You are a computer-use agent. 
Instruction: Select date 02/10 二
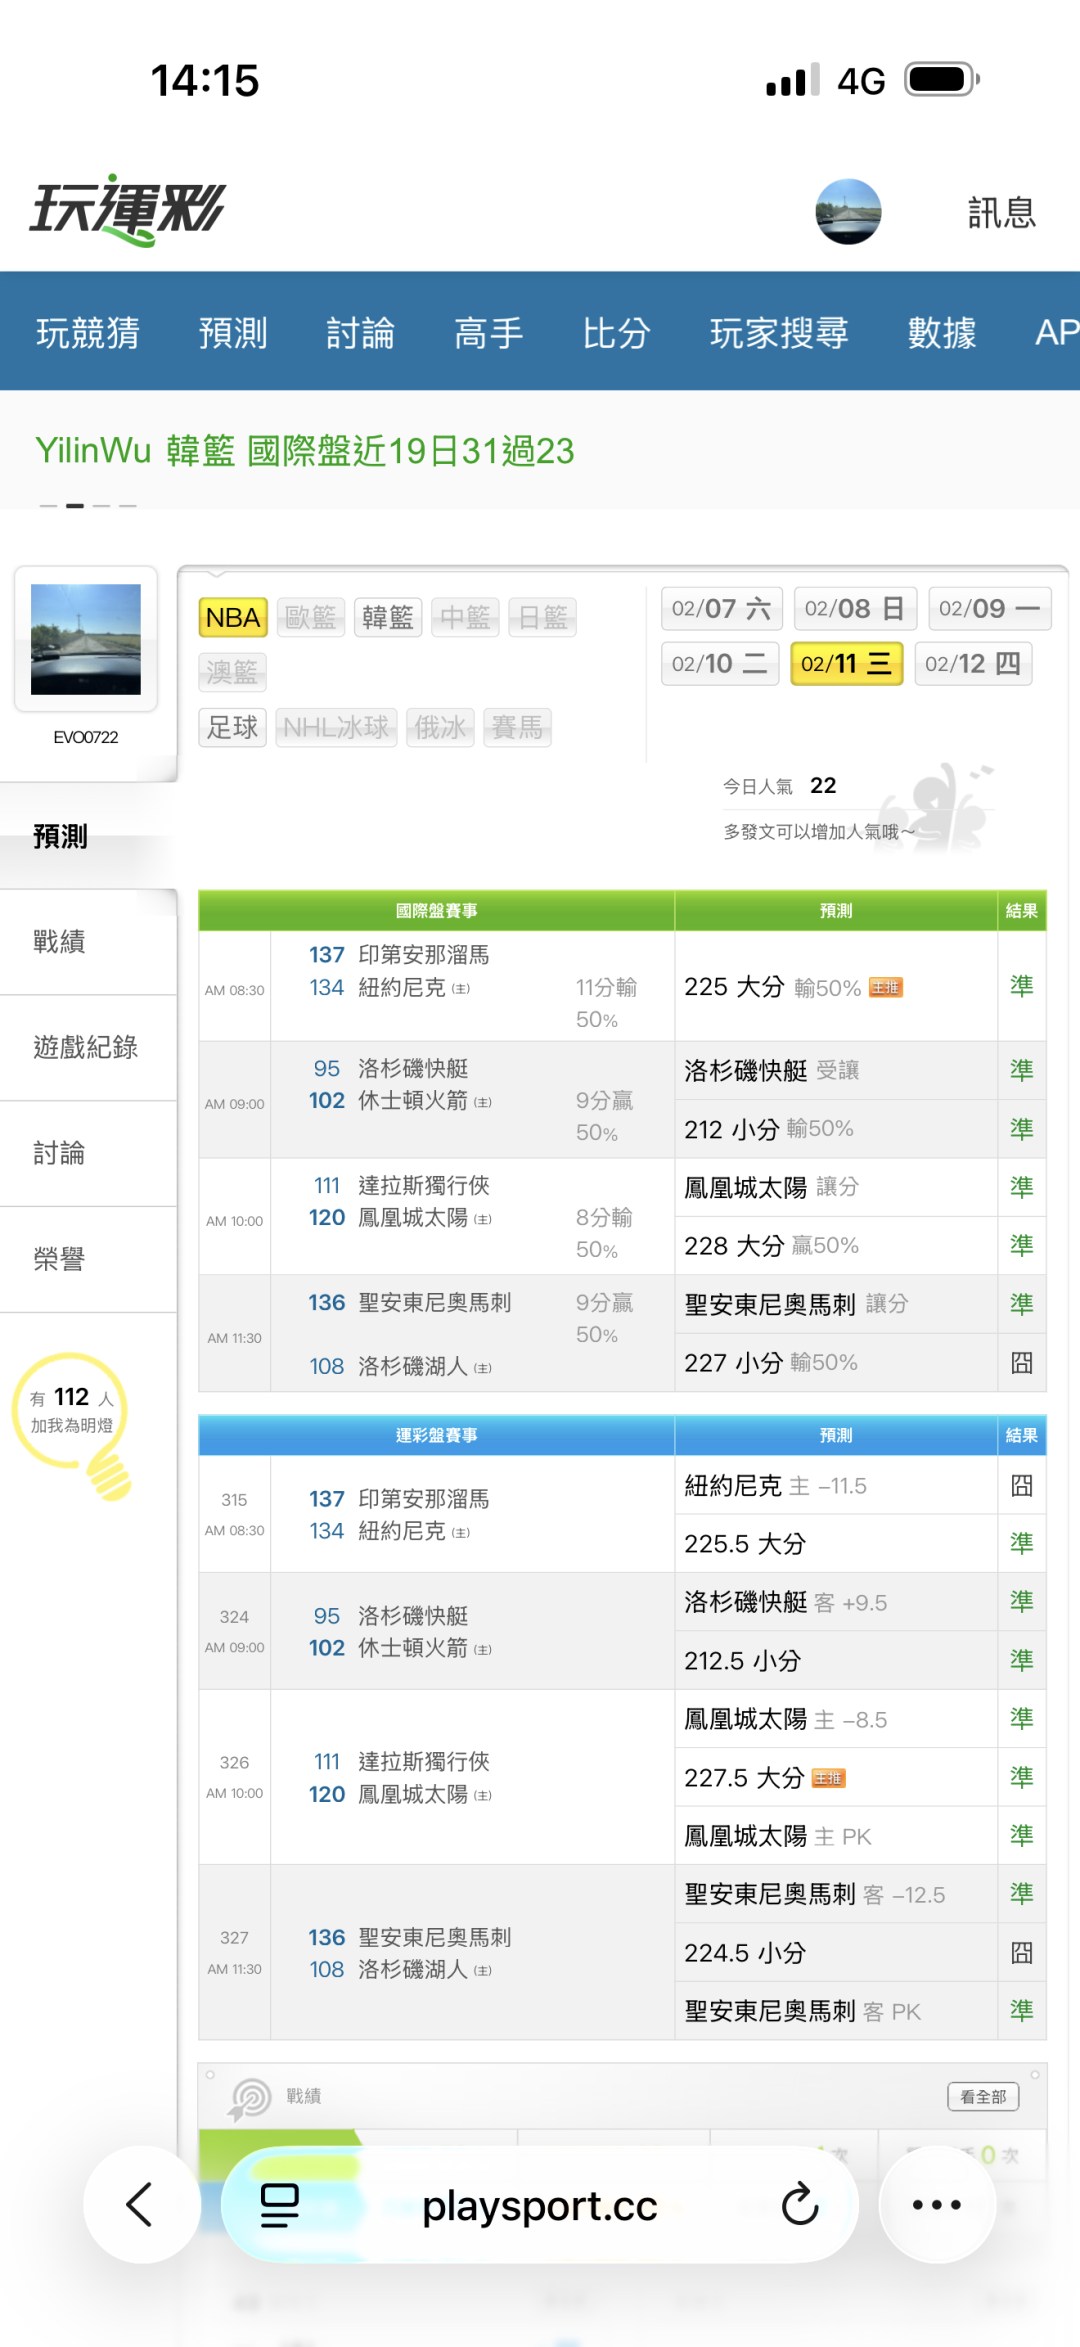(719, 664)
